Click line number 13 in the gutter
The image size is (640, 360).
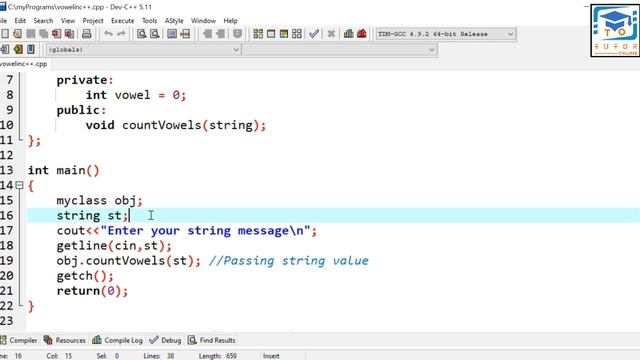[7, 170]
